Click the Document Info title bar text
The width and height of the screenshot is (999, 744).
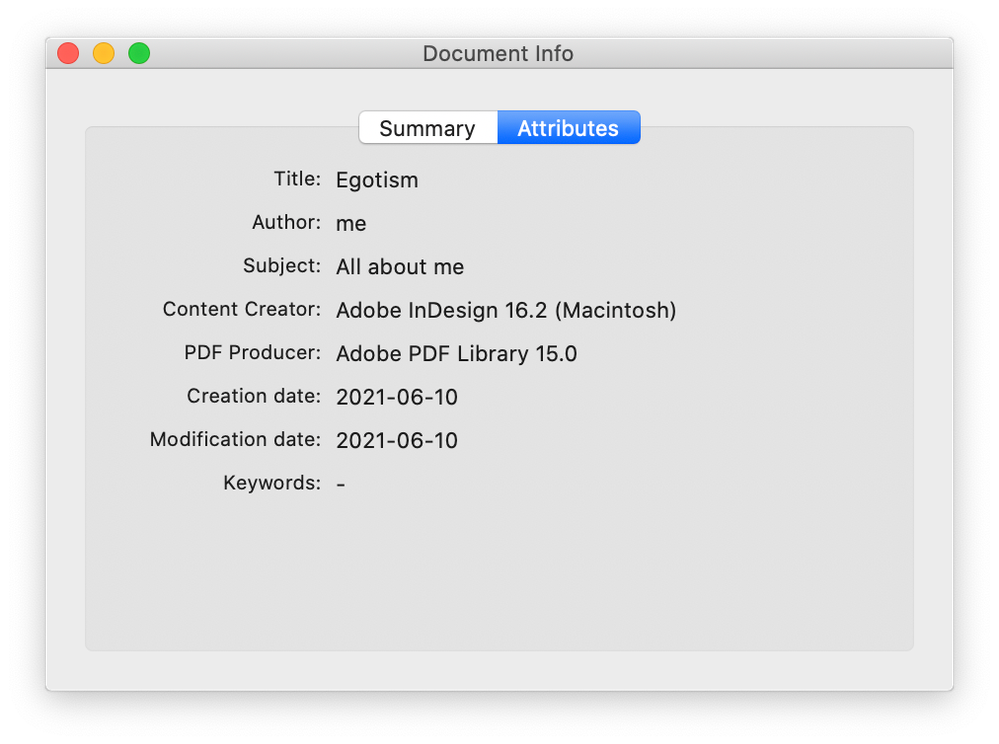498,53
